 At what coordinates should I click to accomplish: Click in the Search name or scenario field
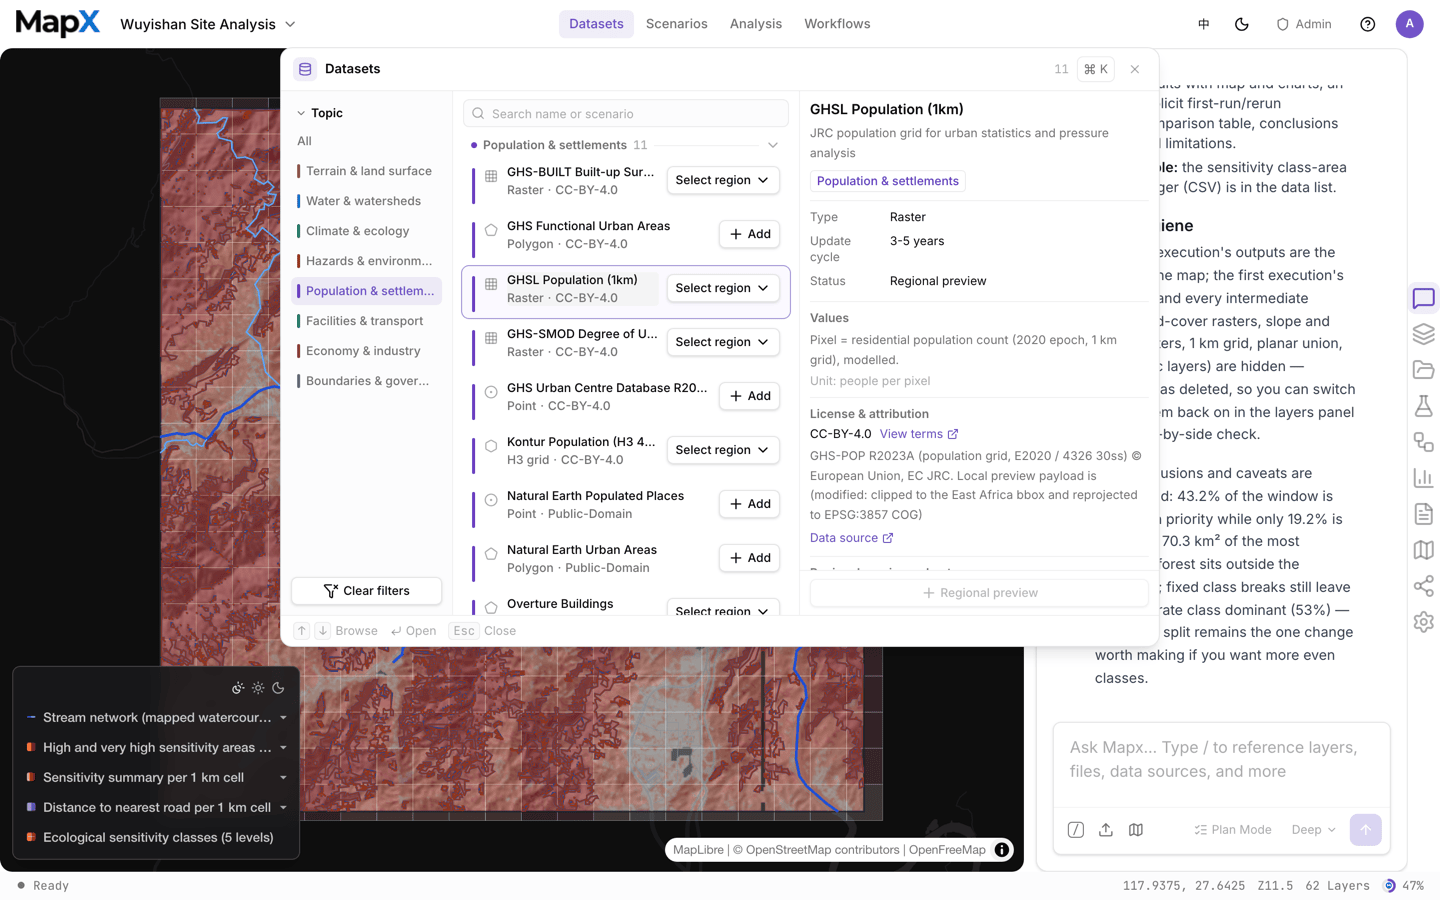coord(626,114)
